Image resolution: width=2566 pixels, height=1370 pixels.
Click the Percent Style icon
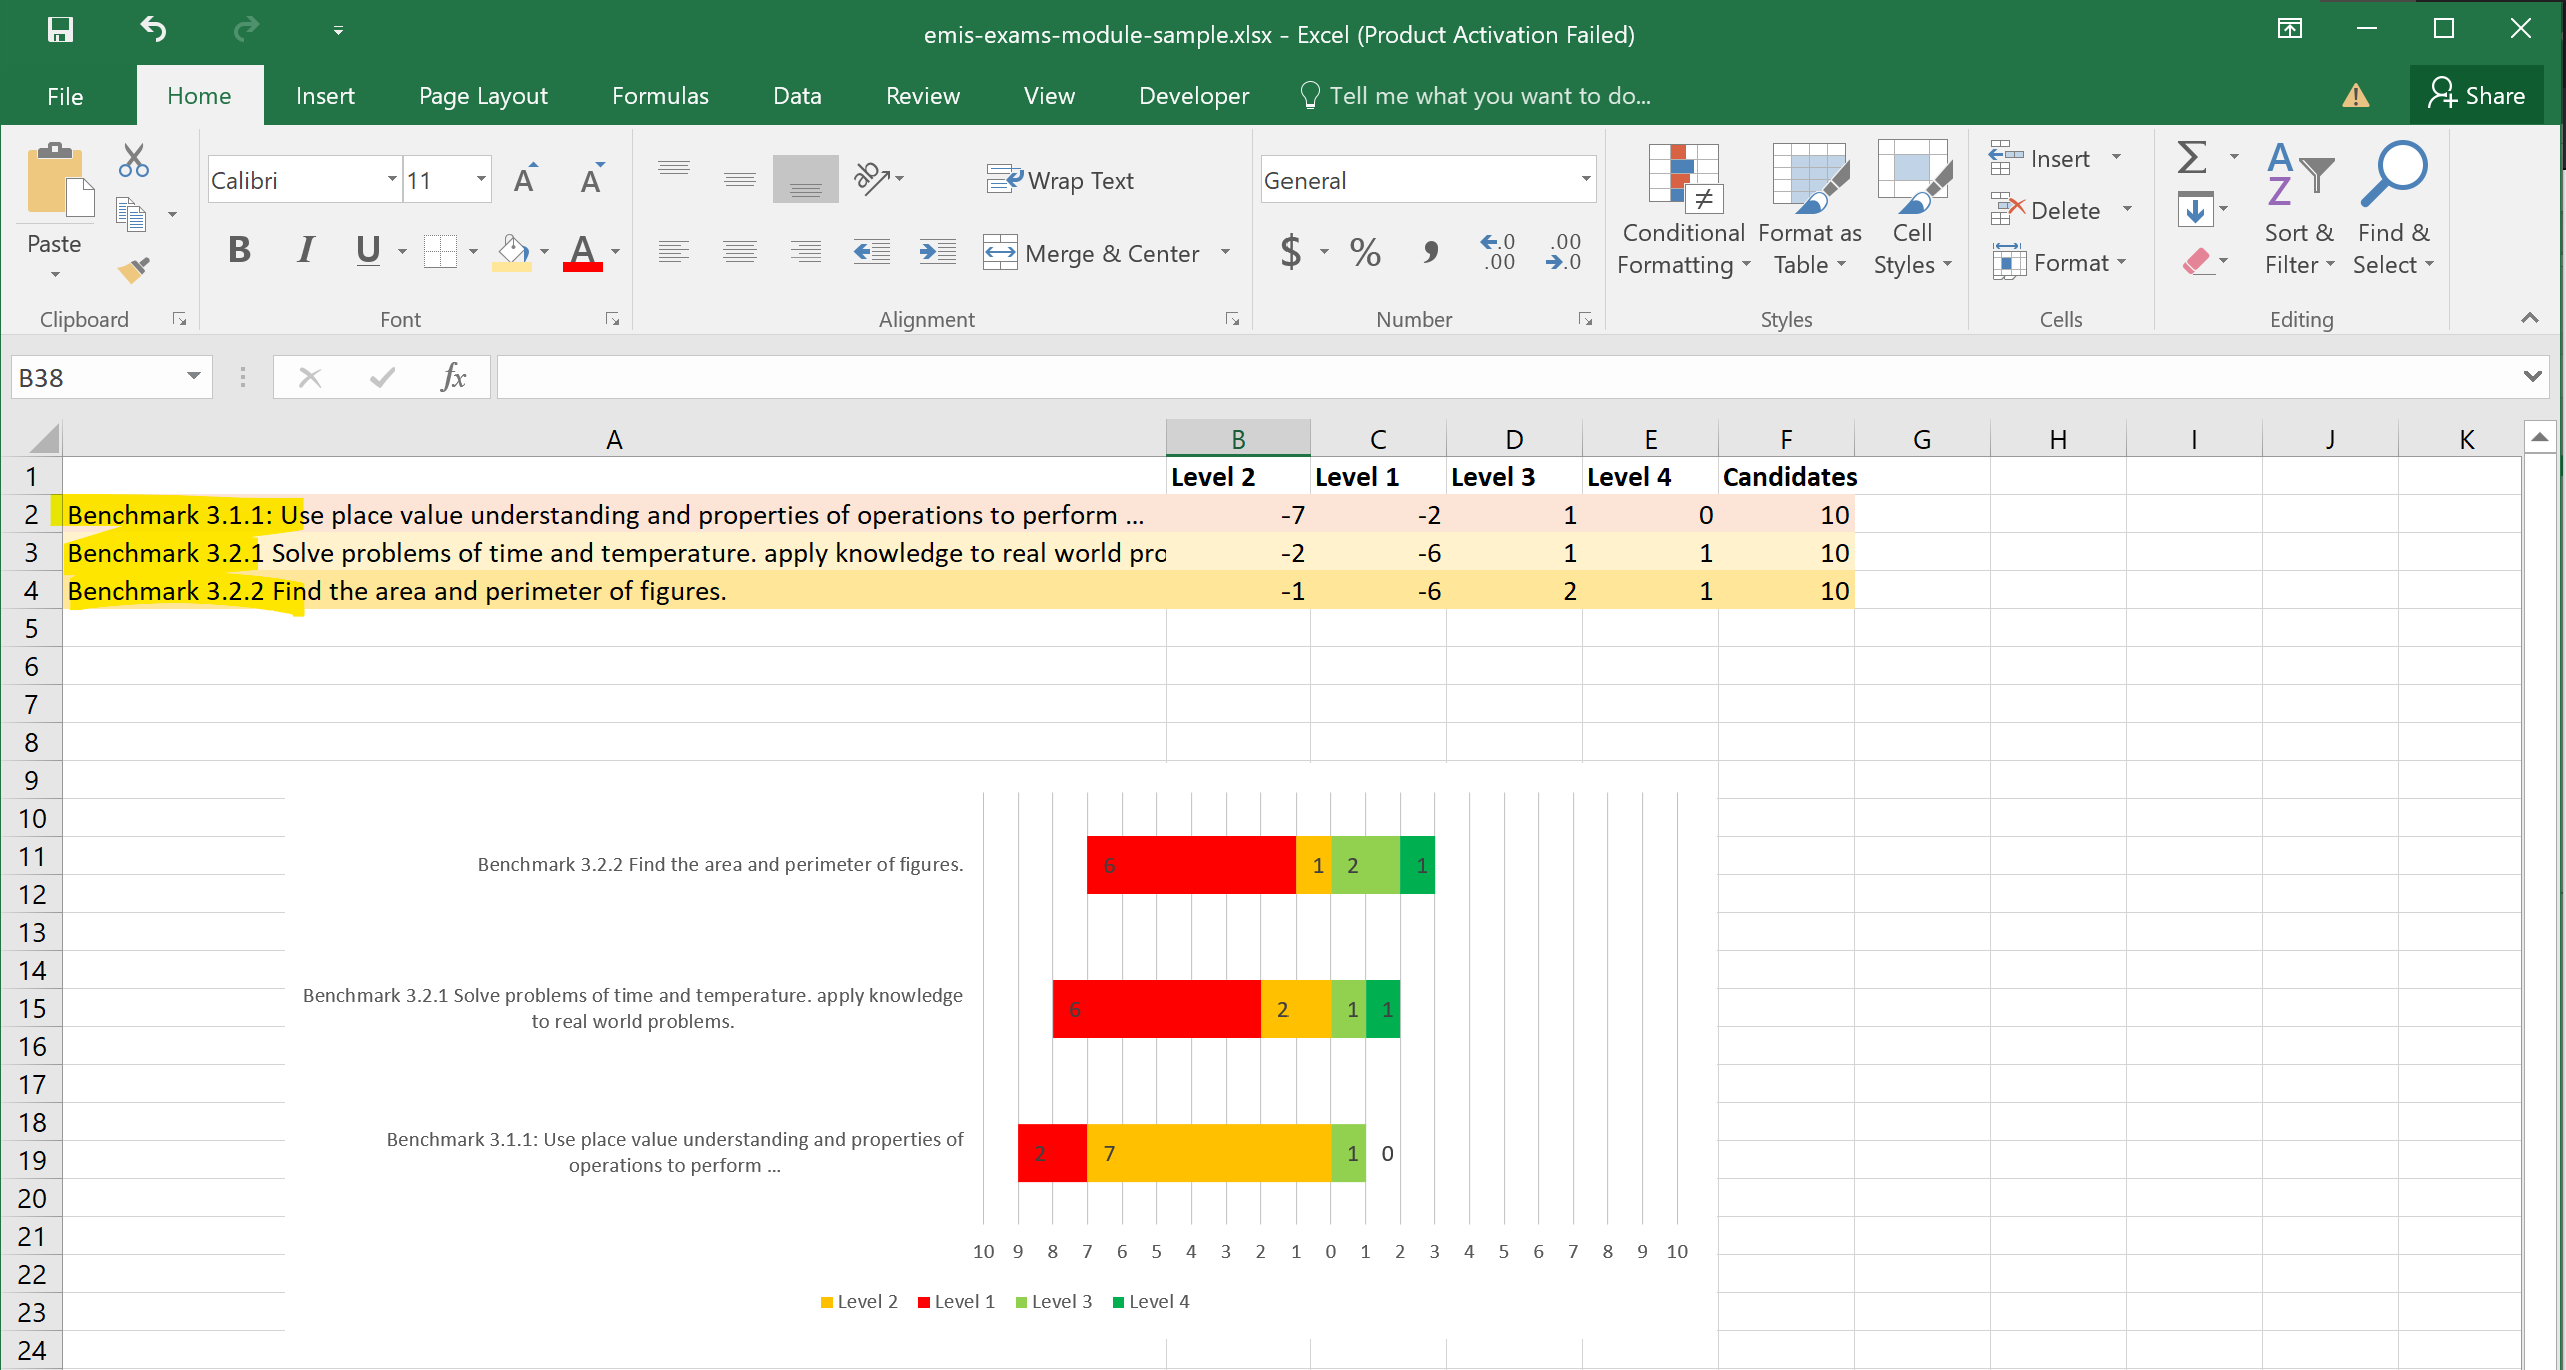pos(1365,252)
